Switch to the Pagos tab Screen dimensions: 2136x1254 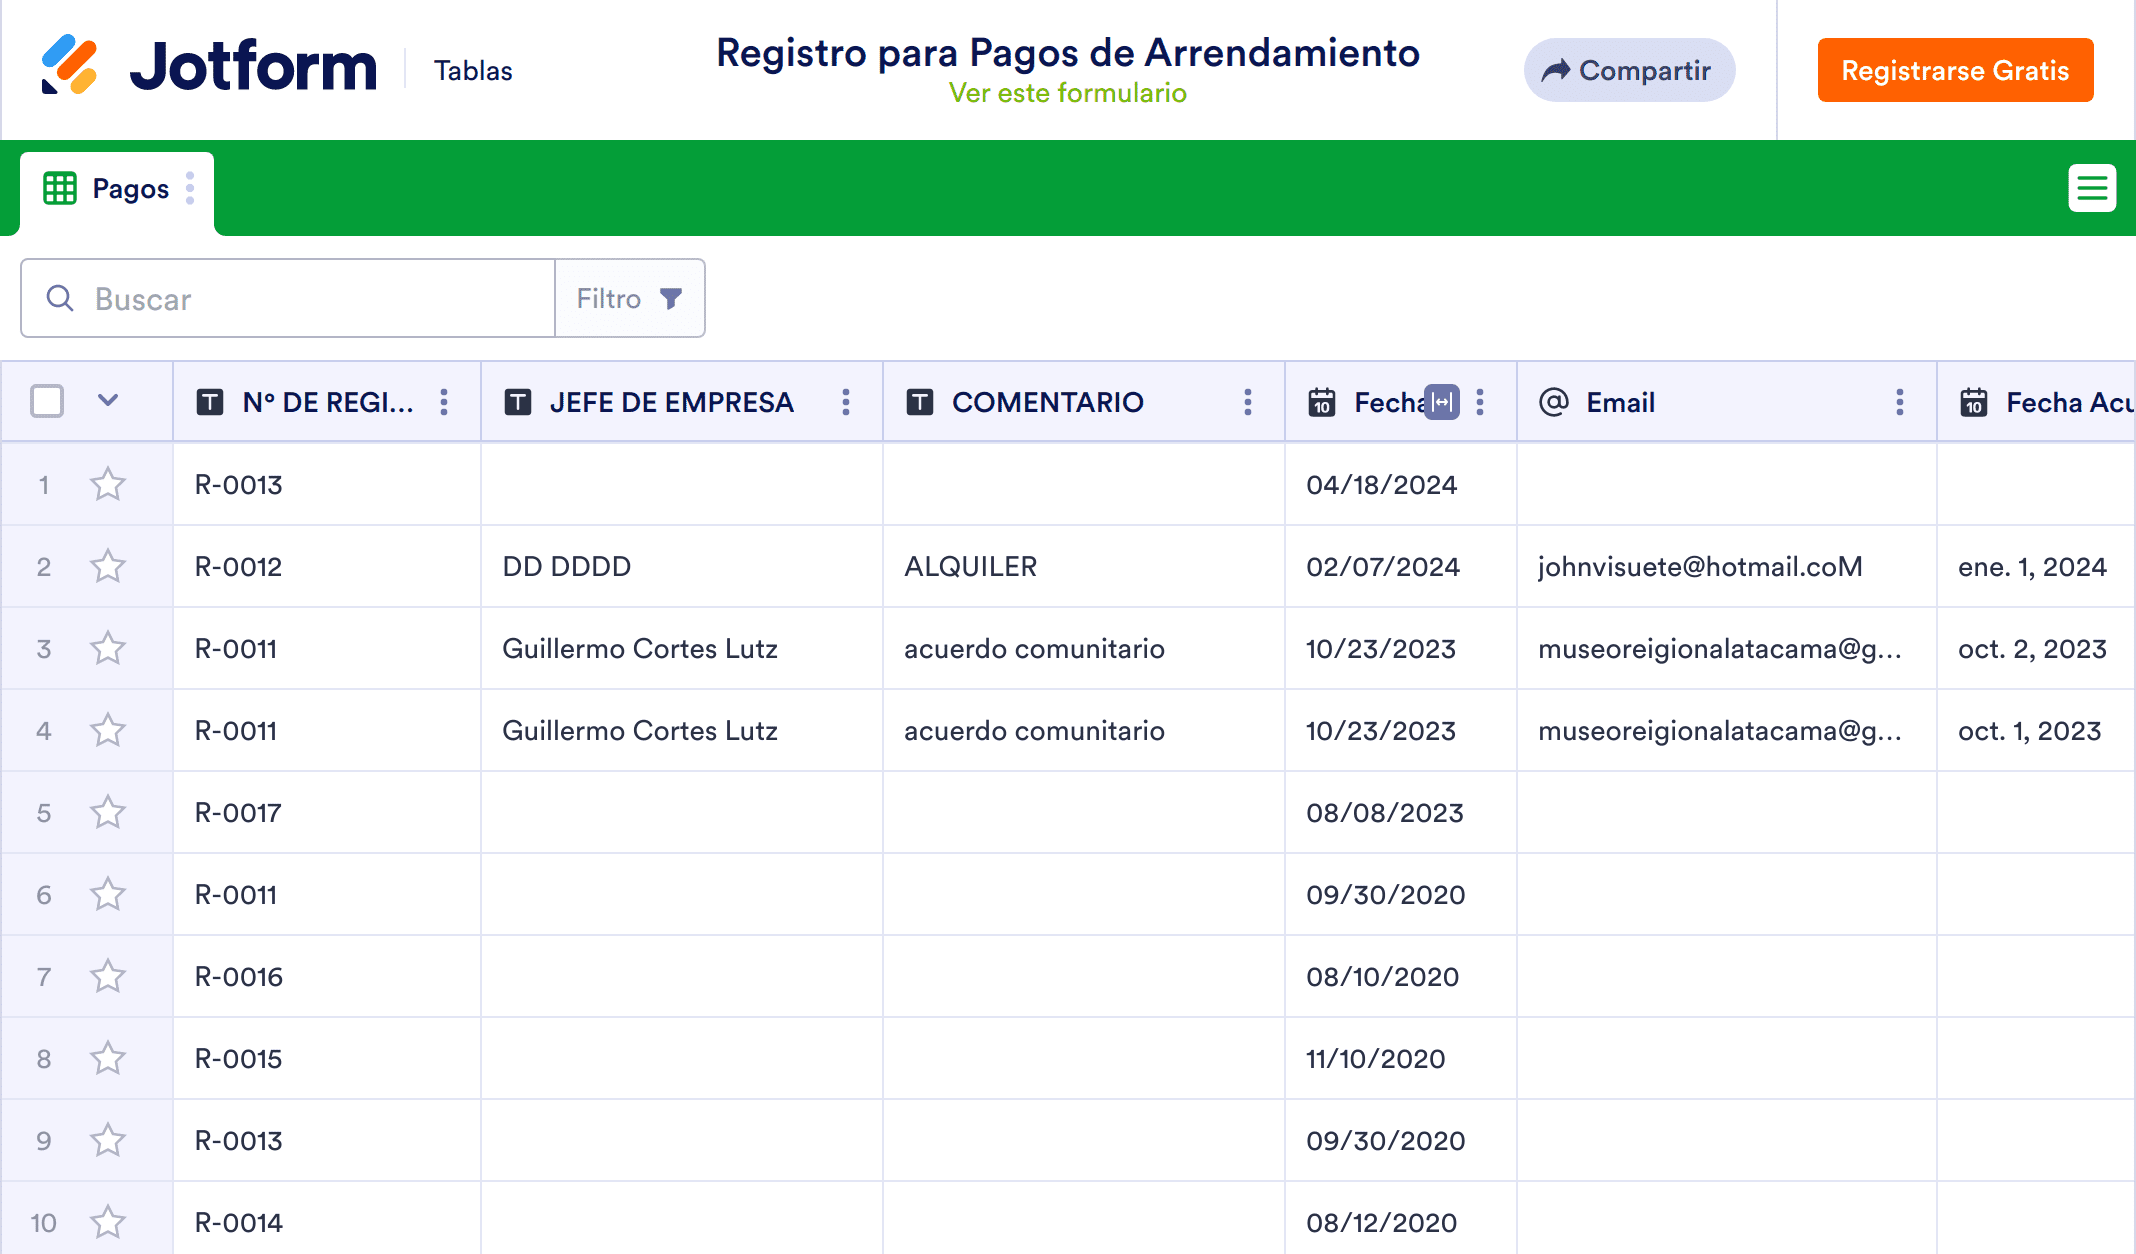coord(130,188)
